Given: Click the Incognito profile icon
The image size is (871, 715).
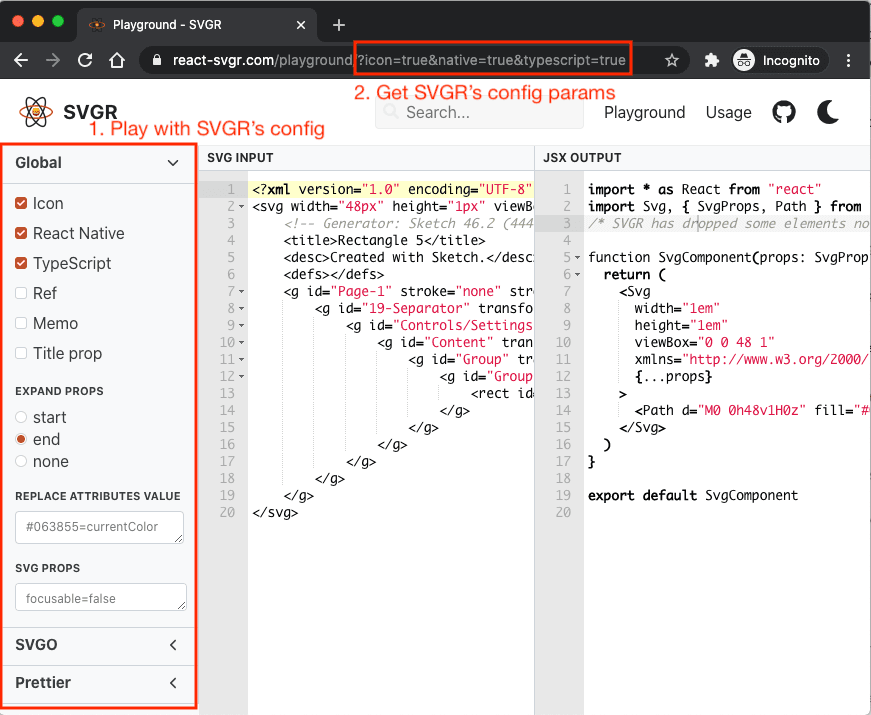Looking at the screenshot, I should [x=744, y=60].
